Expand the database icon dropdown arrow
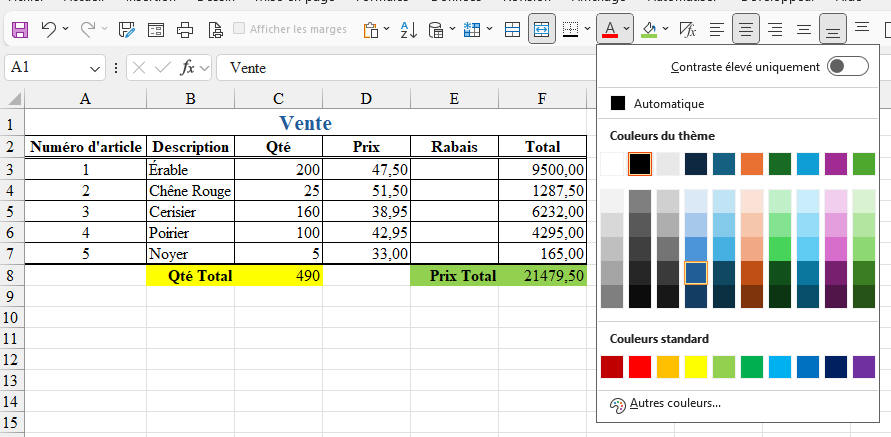 [452, 29]
